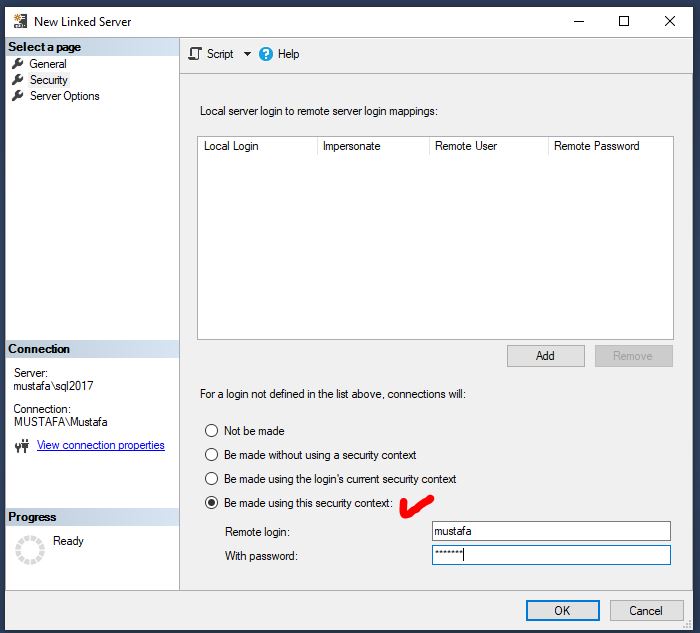Click the 'MUSTAFA\Mustafa' connection text
This screenshot has width=700, height=633.
coord(61,422)
